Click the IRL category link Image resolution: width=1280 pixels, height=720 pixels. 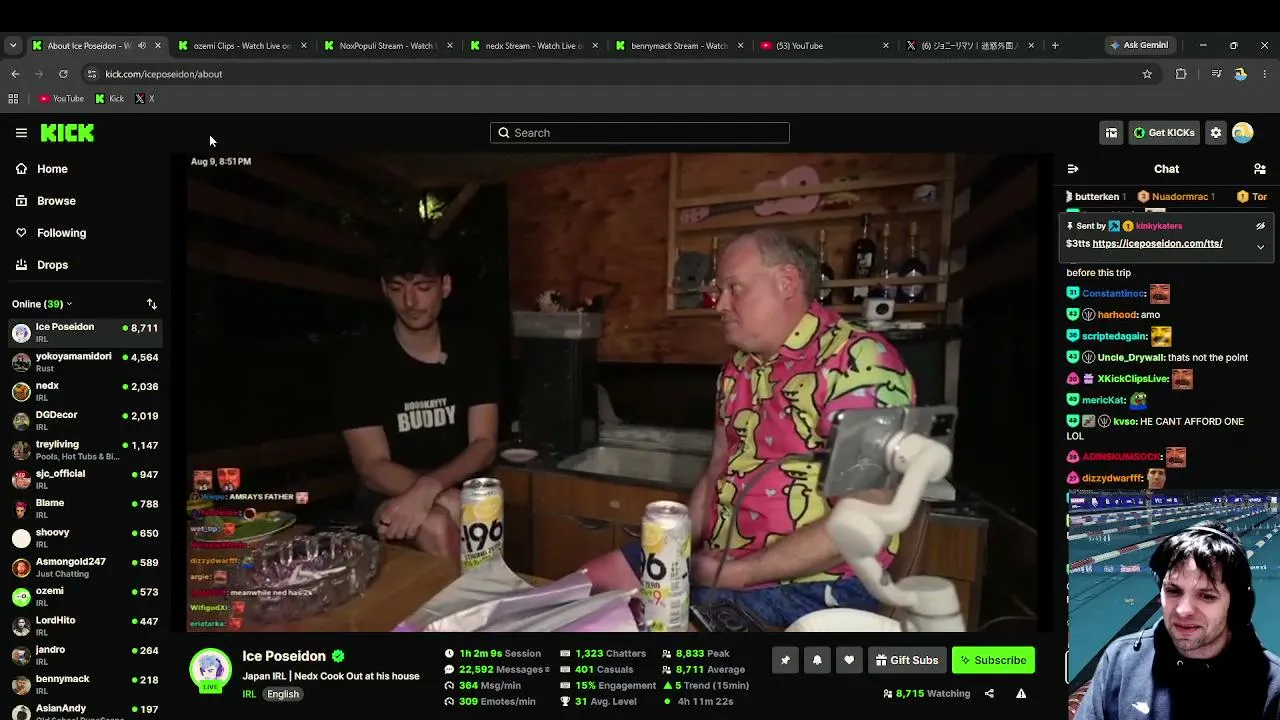pyautogui.click(x=249, y=694)
